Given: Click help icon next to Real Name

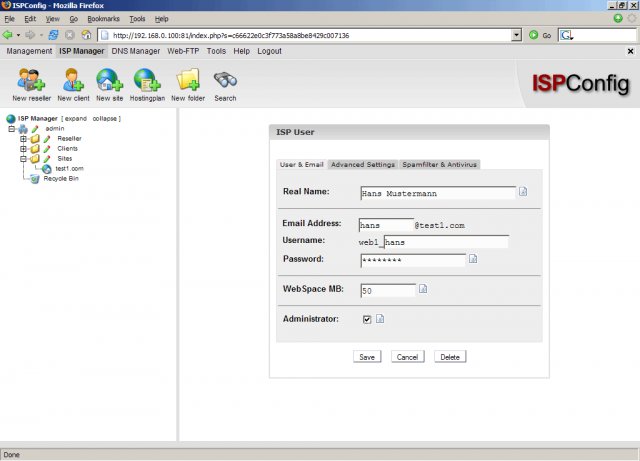Looking at the screenshot, I should [x=523, y=192].
